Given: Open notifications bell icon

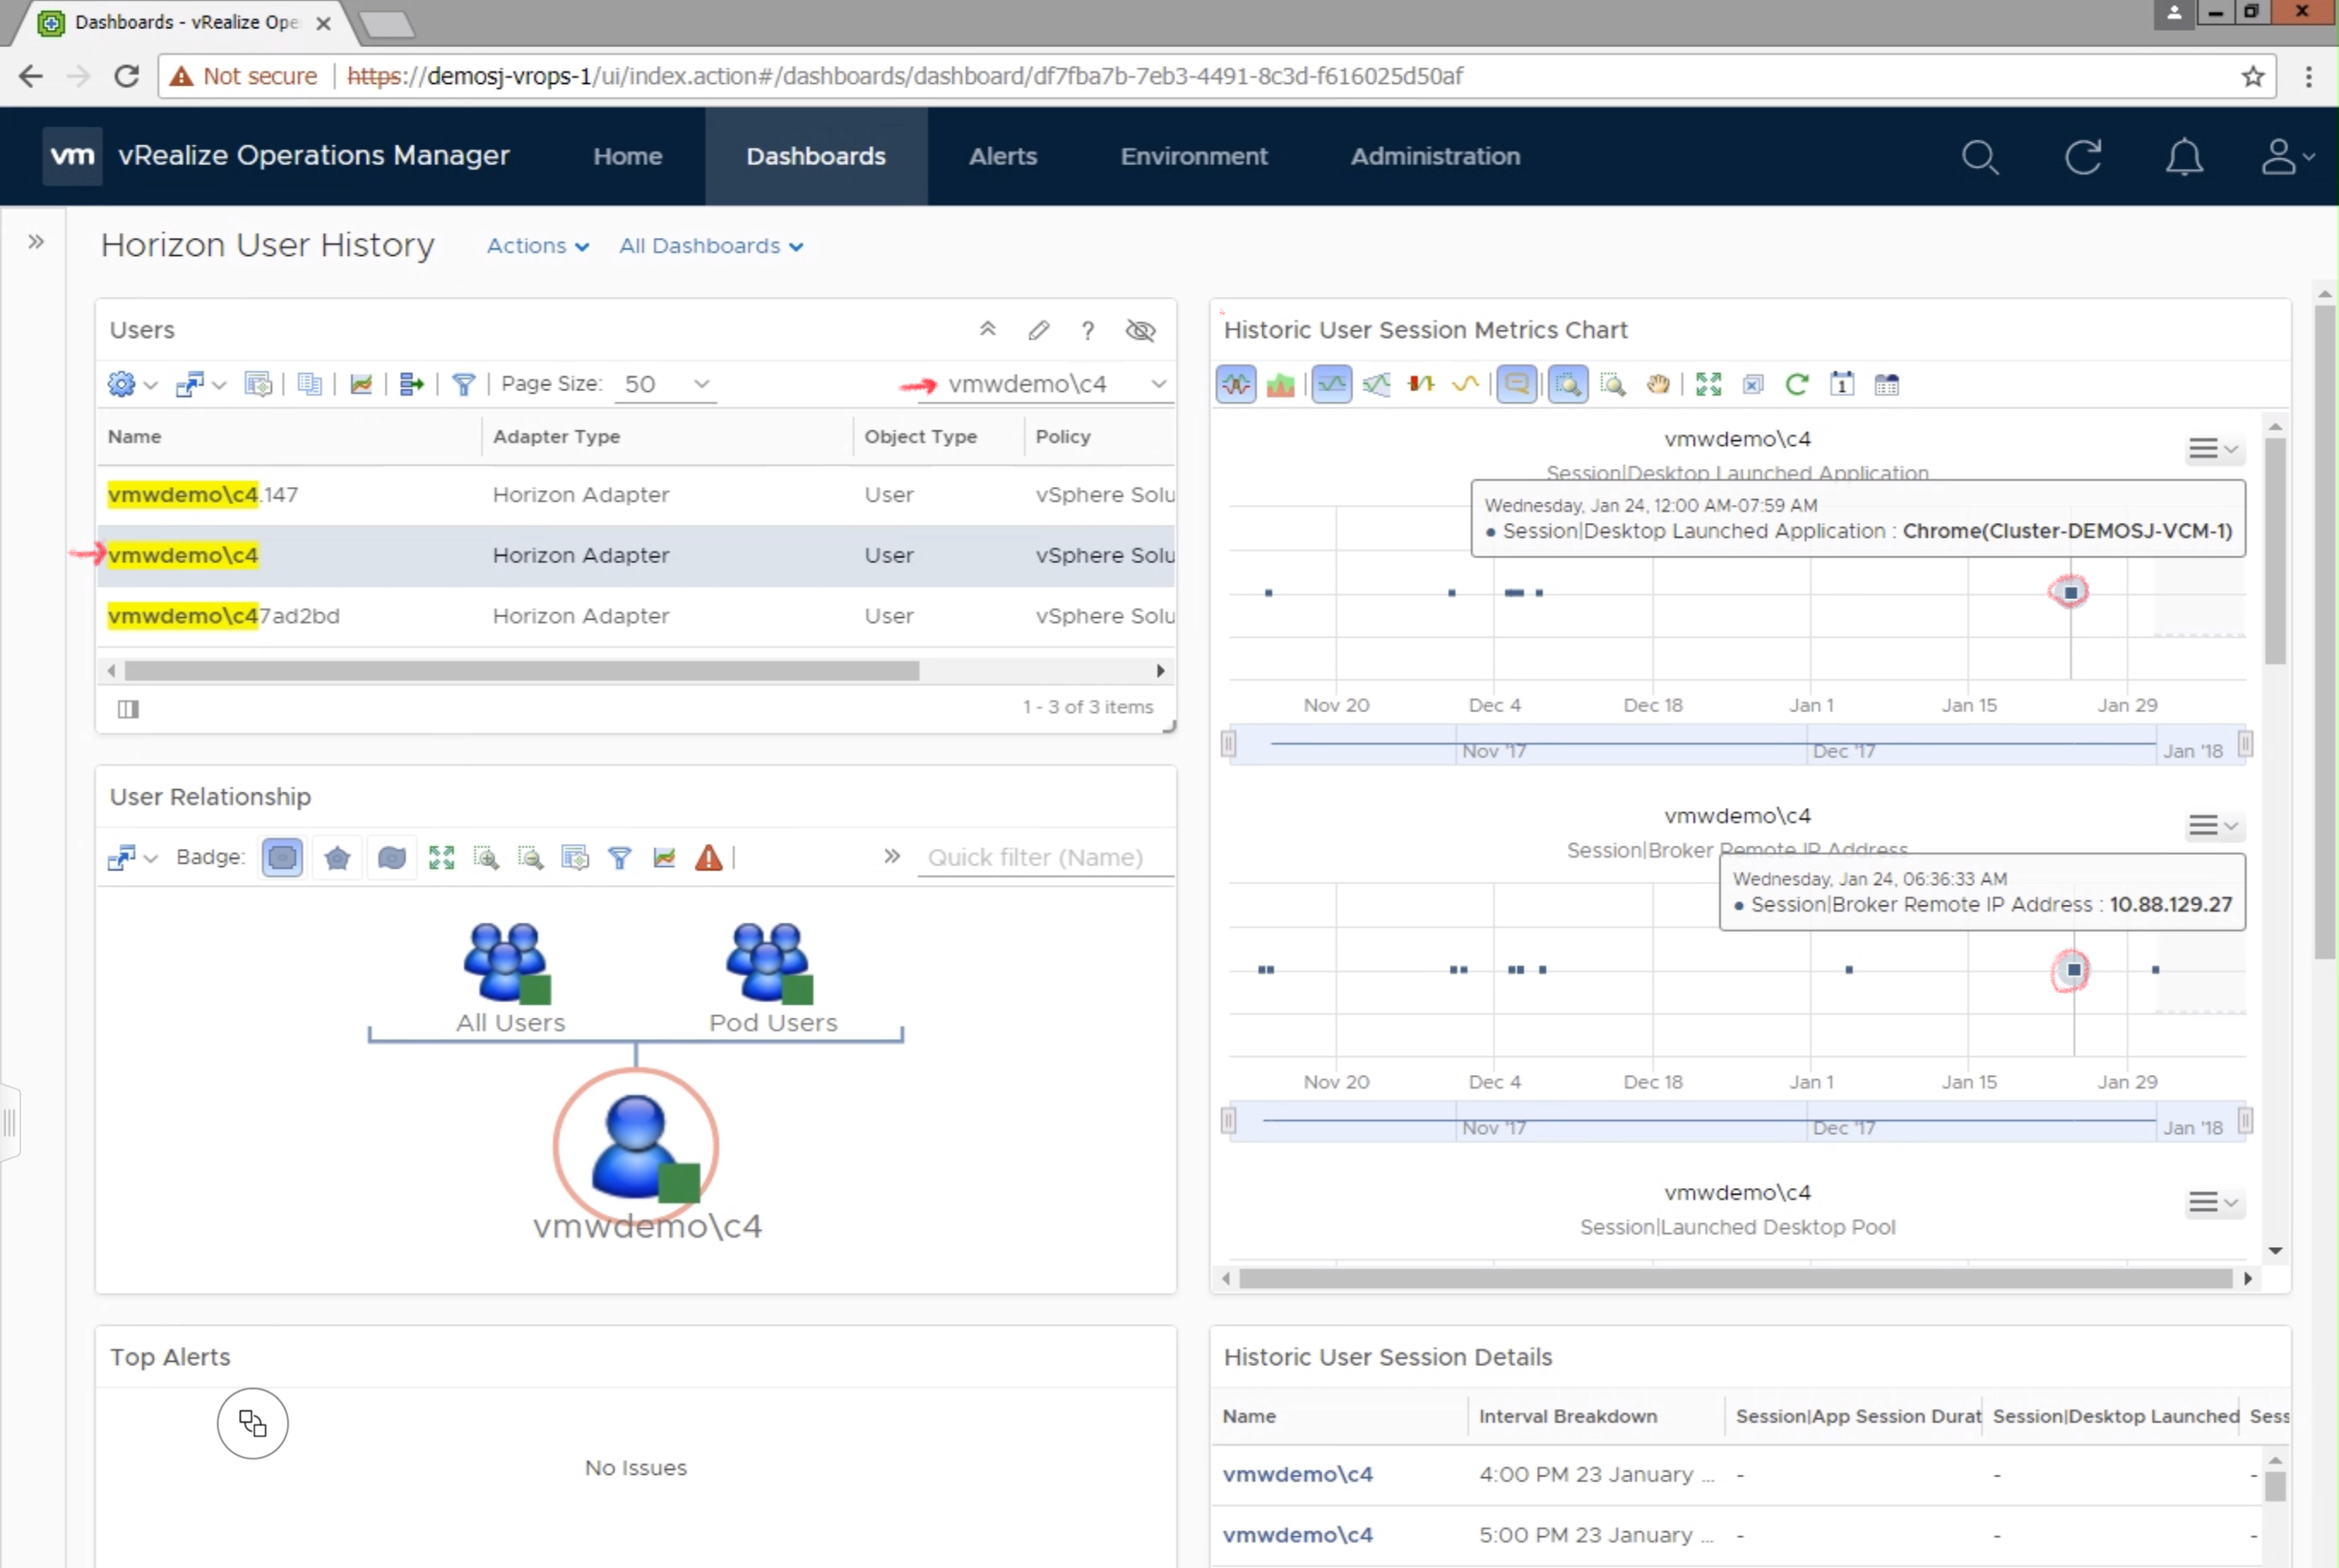Looking at the screenshot, I should [x=2184, y=158].
